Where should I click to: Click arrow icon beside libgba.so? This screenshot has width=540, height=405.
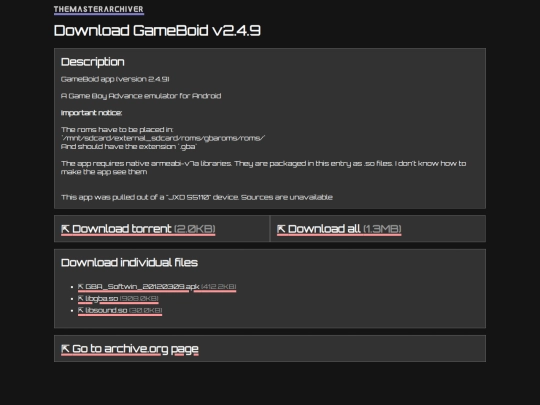(x=81, y=298)
